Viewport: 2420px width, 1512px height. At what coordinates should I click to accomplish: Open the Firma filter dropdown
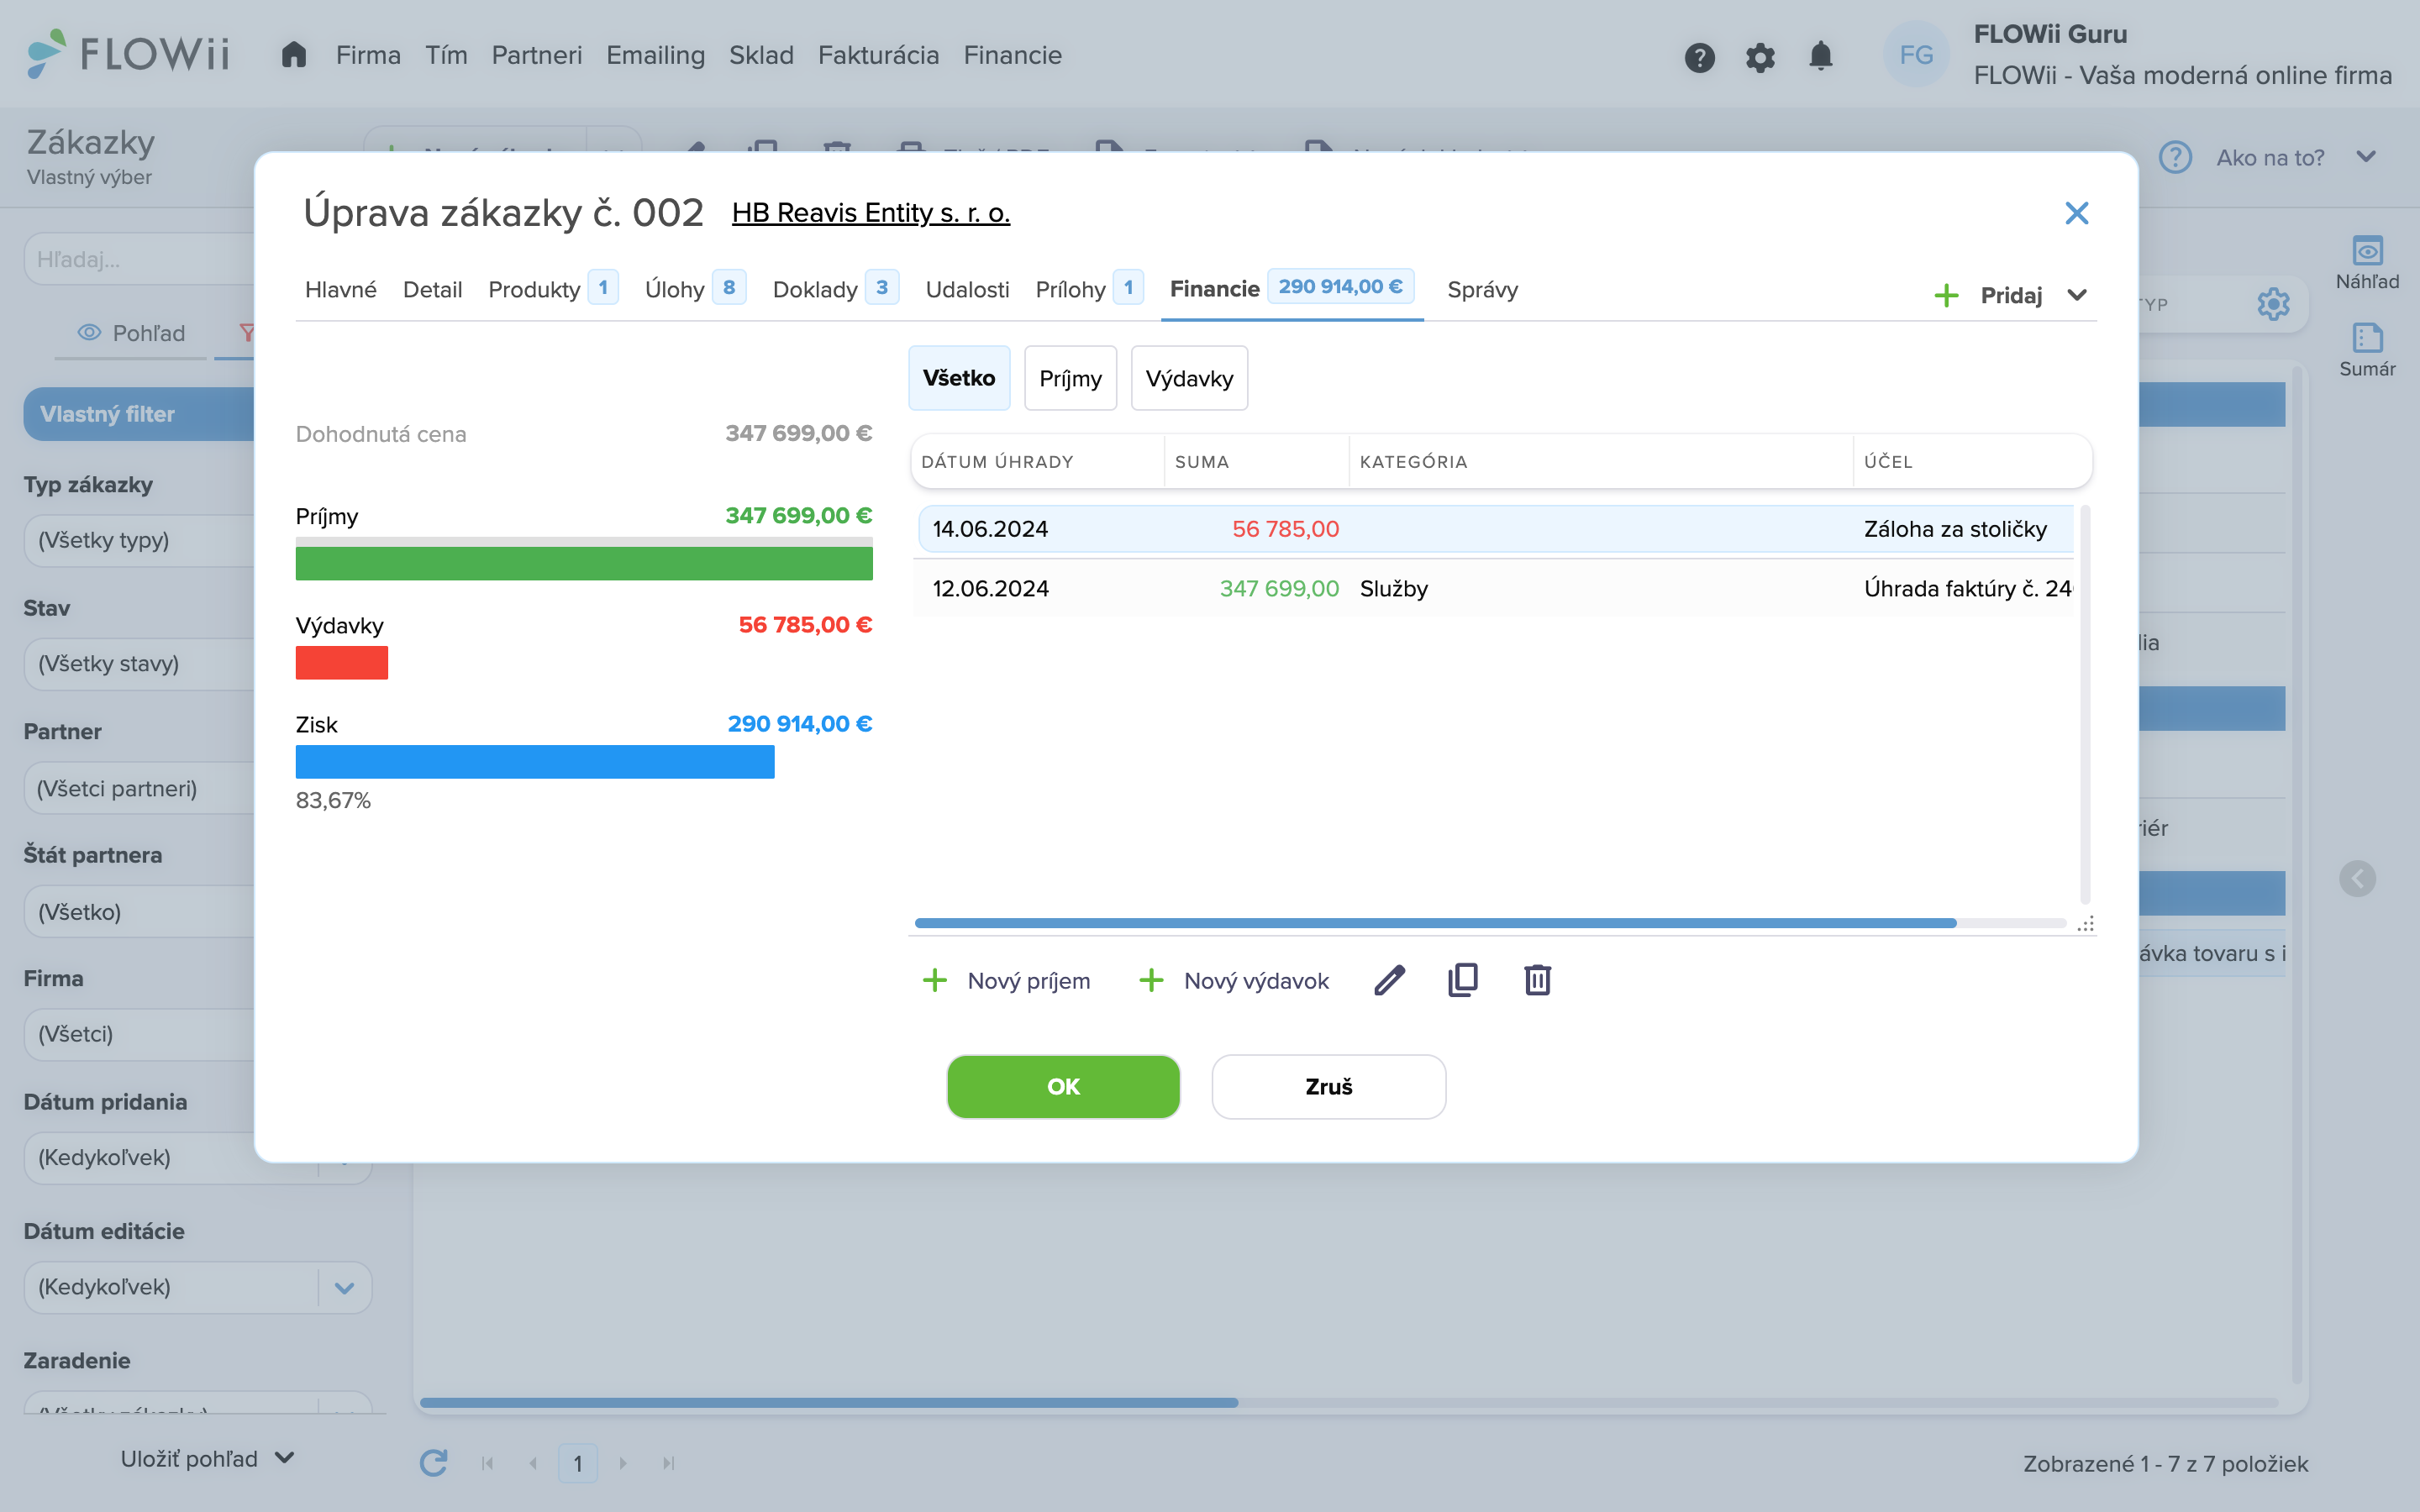pyautogui.click(x=140, y=1034)
